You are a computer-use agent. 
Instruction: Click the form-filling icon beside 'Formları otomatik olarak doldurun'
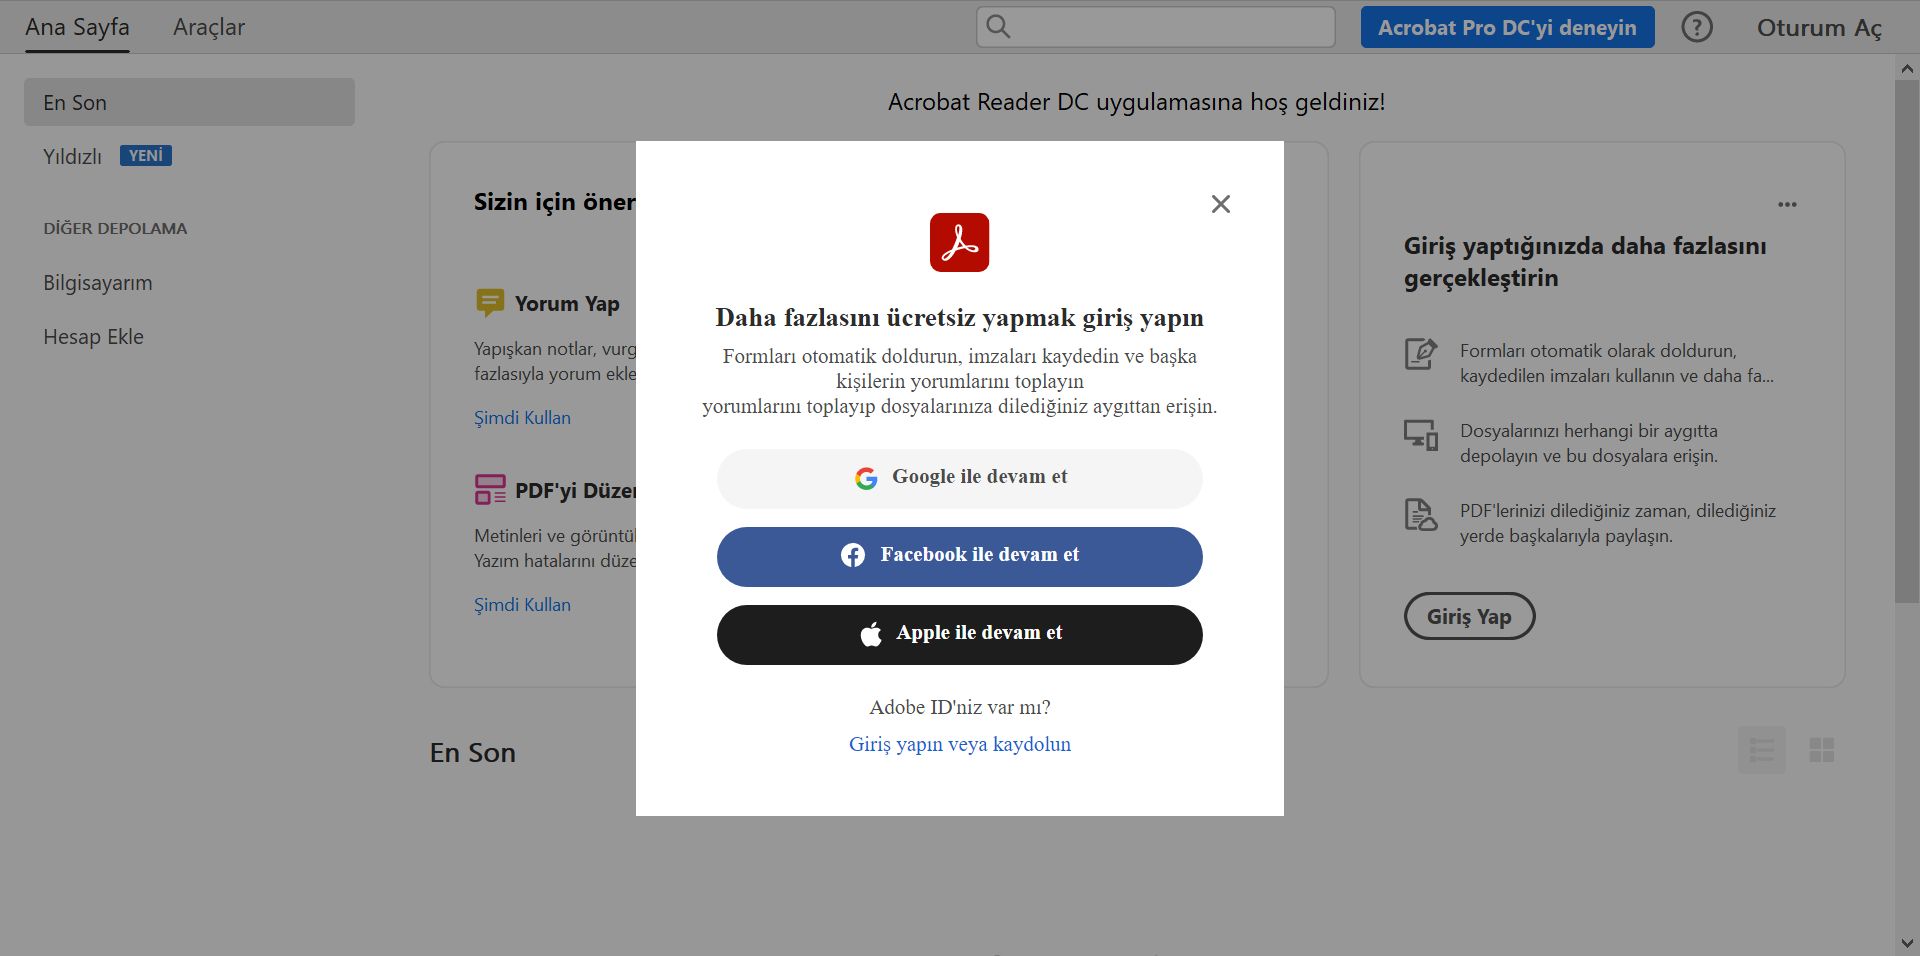click(1420, 354)
